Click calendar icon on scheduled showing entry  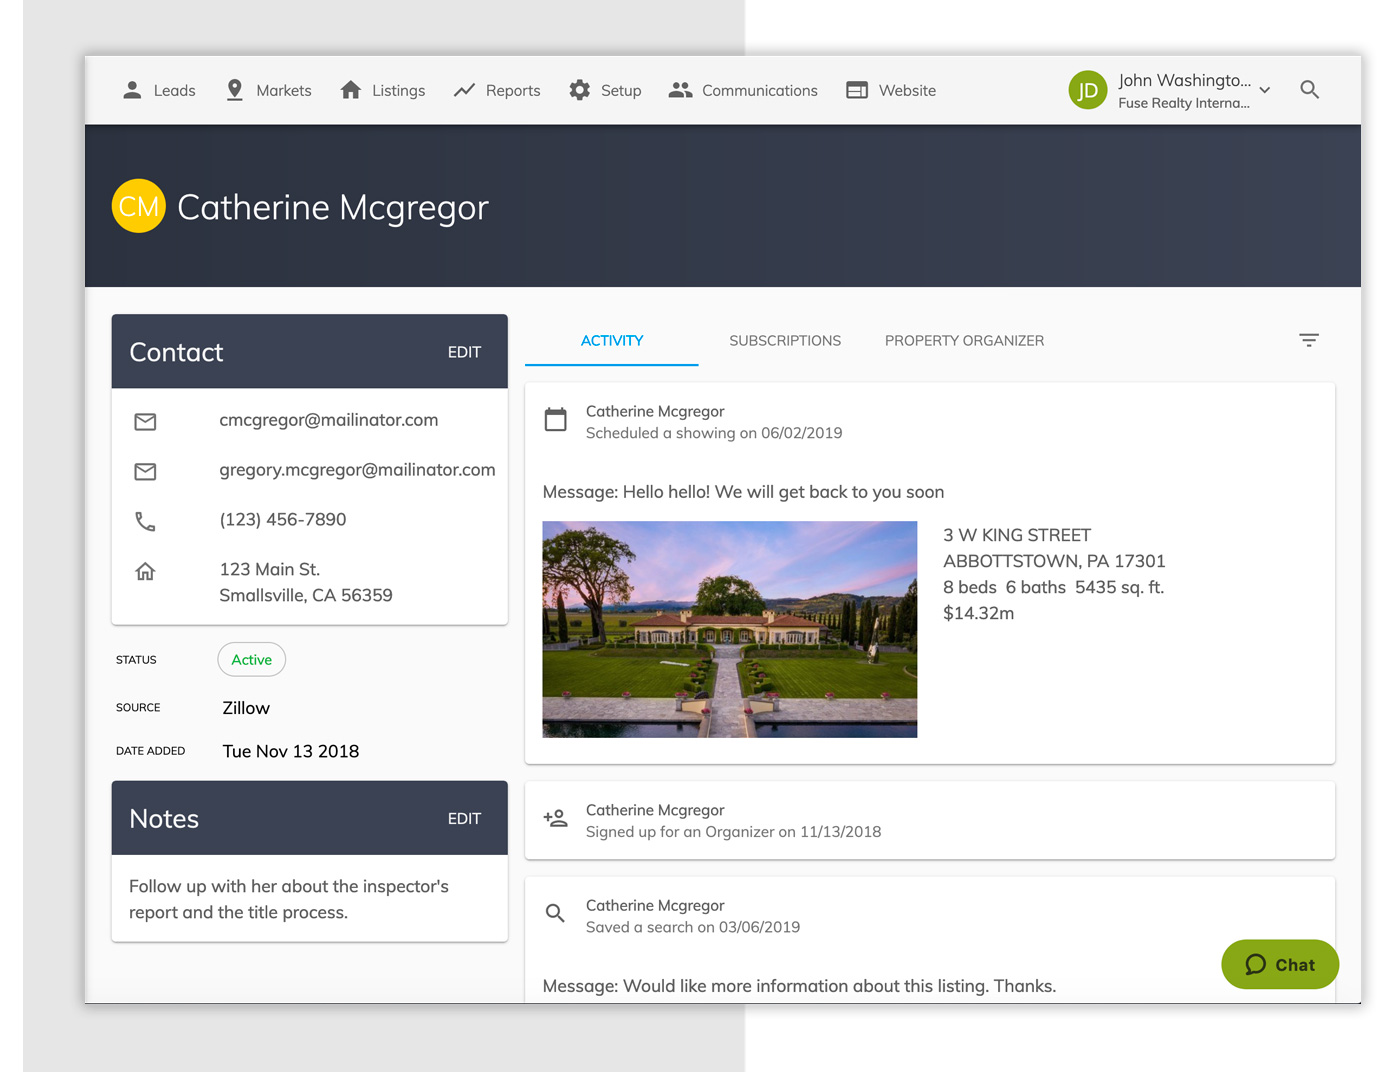tap(555, 419)
